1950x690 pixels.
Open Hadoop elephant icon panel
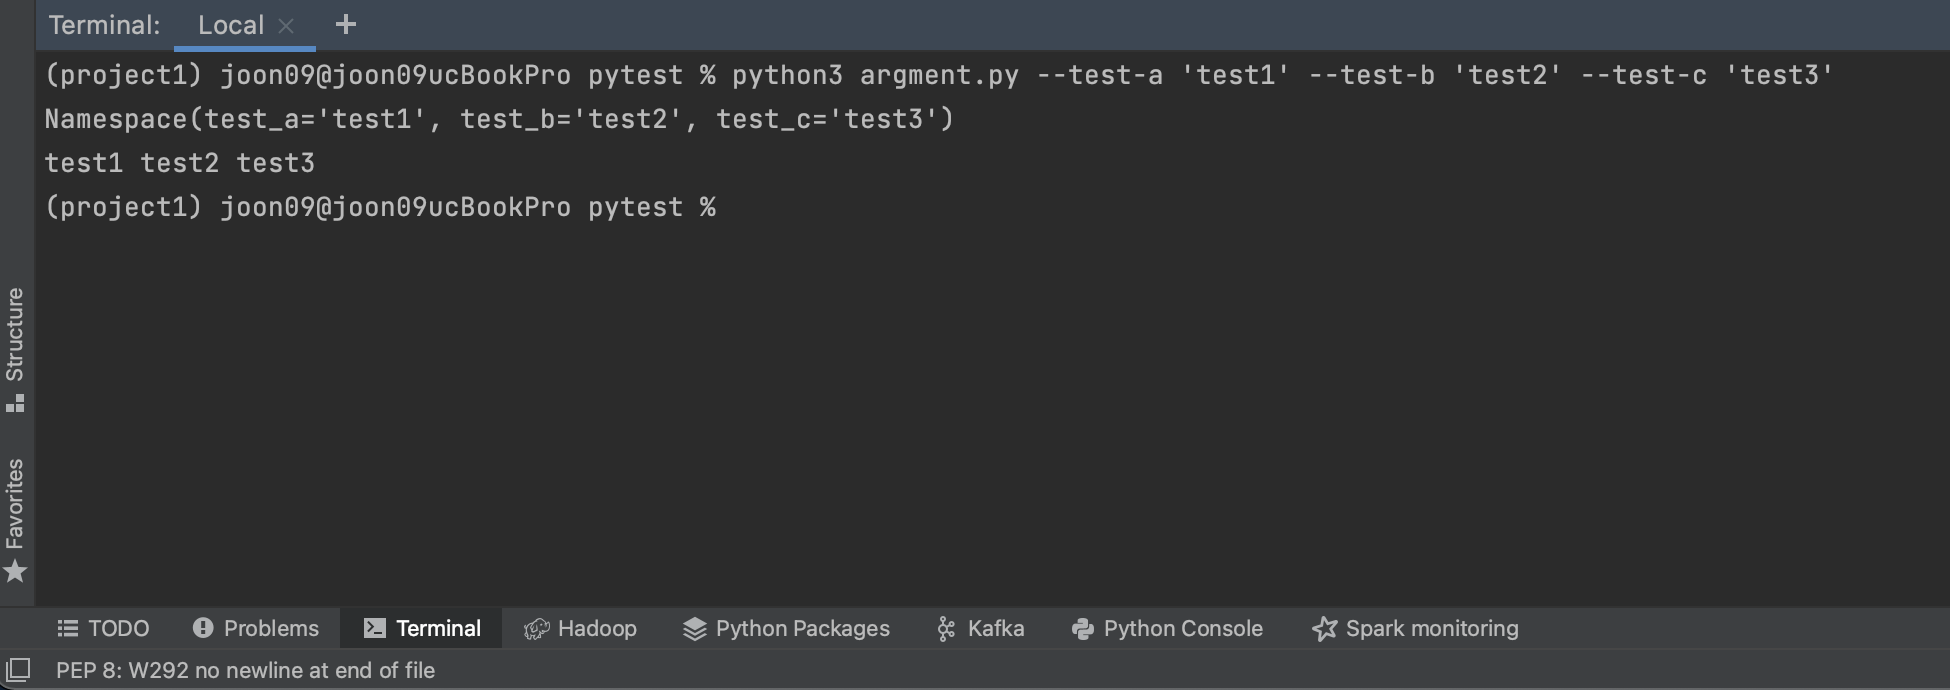click(x=537, y=628)
